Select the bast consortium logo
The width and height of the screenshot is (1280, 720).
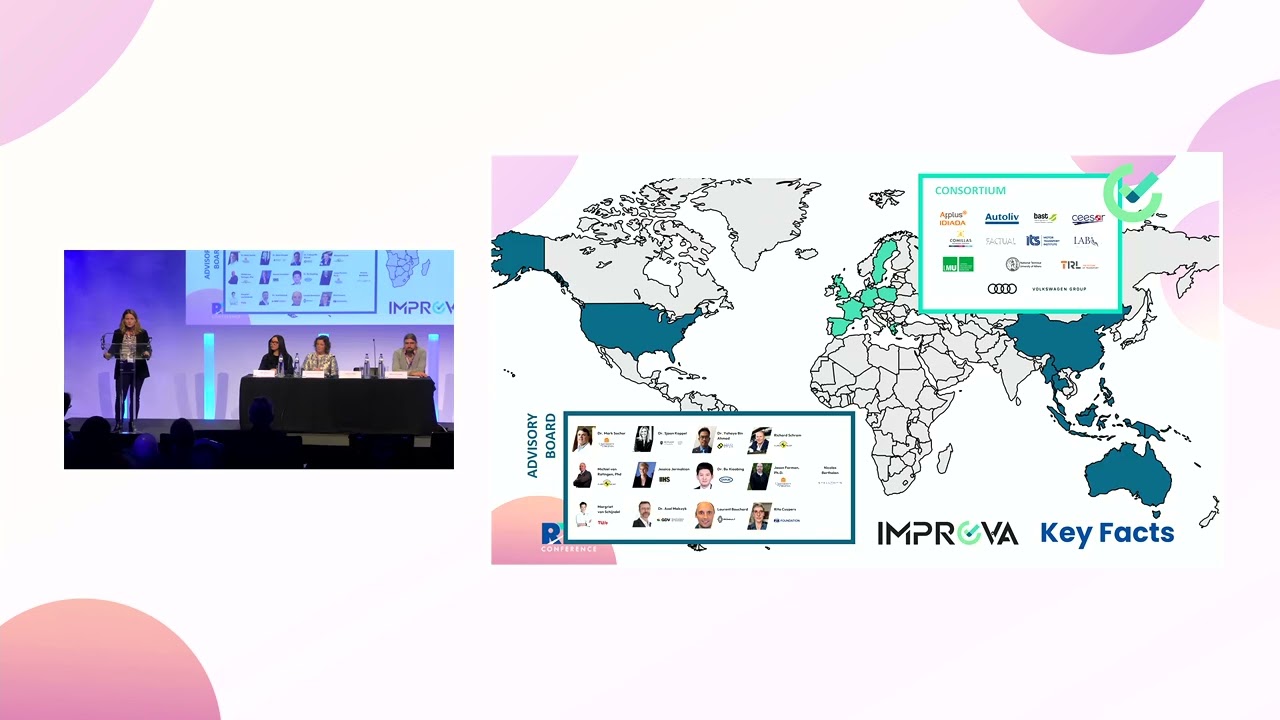coord(1045,217)
